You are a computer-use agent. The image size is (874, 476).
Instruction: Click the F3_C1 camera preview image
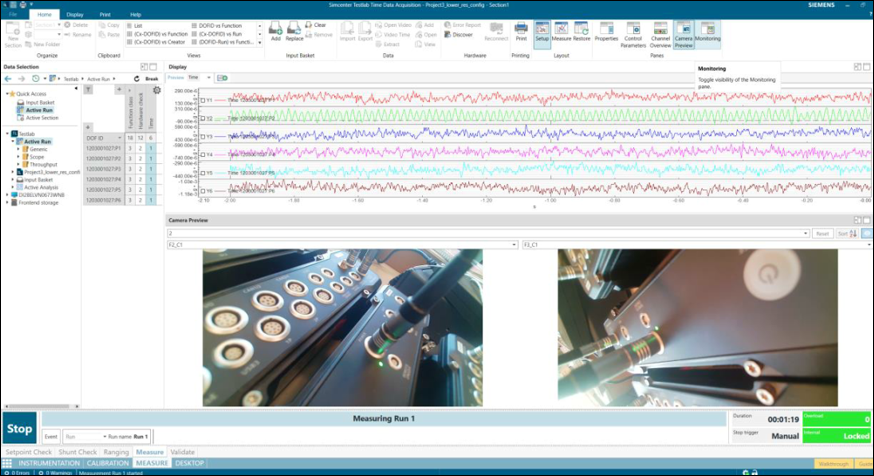[x=697, y=328]
